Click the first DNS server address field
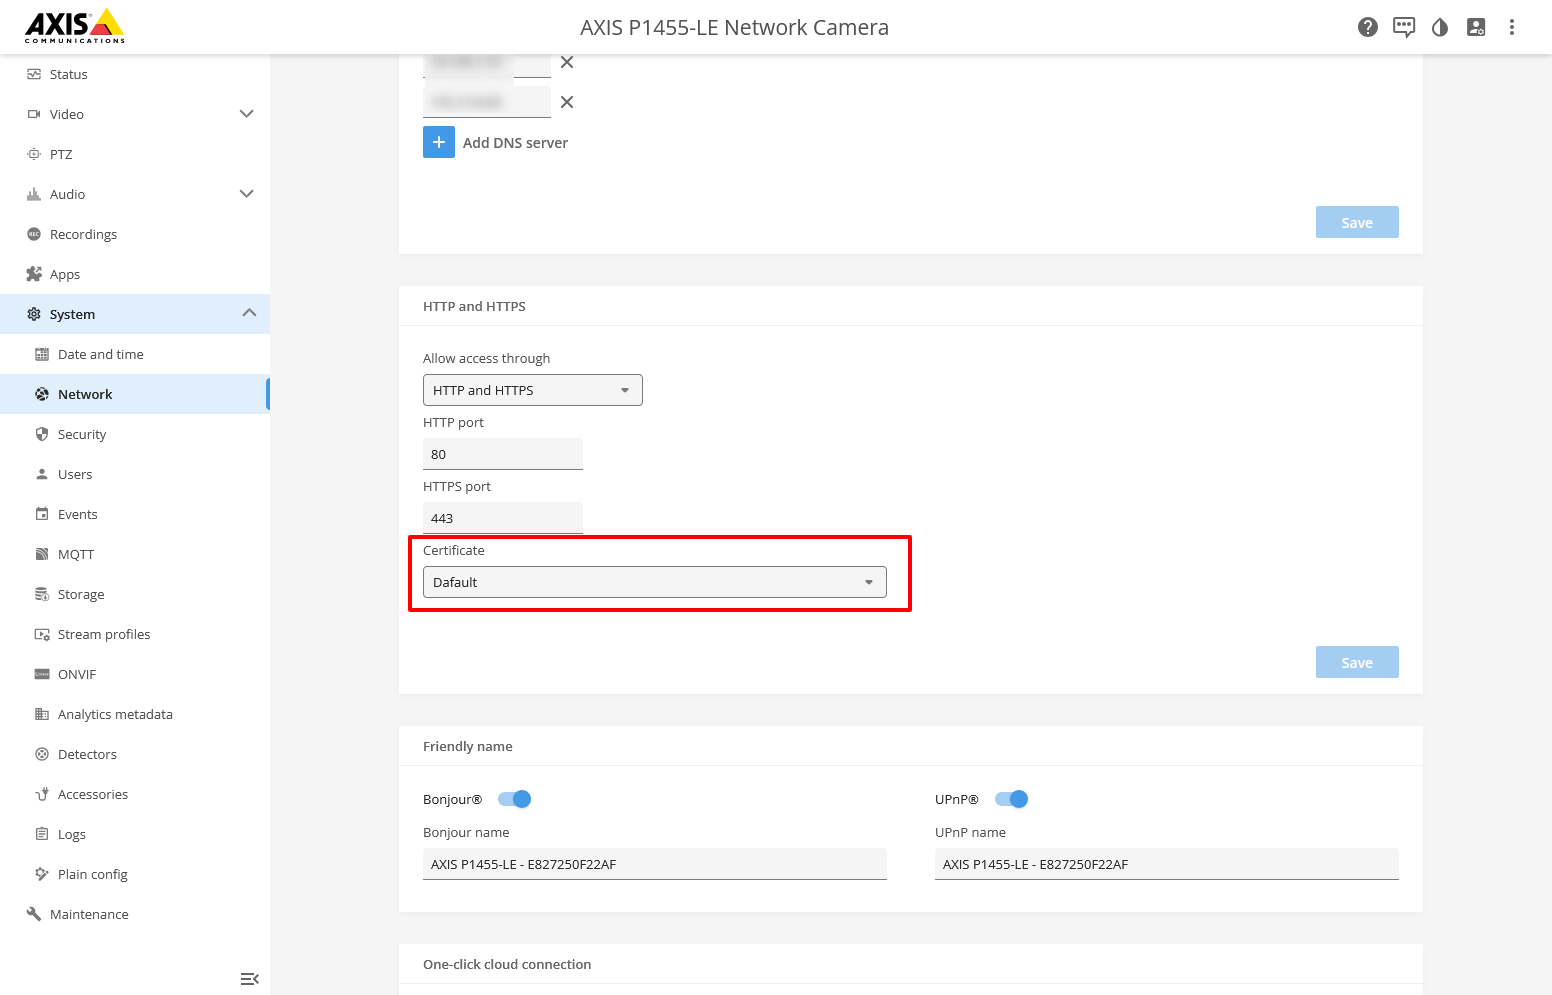 click(487, 64)
